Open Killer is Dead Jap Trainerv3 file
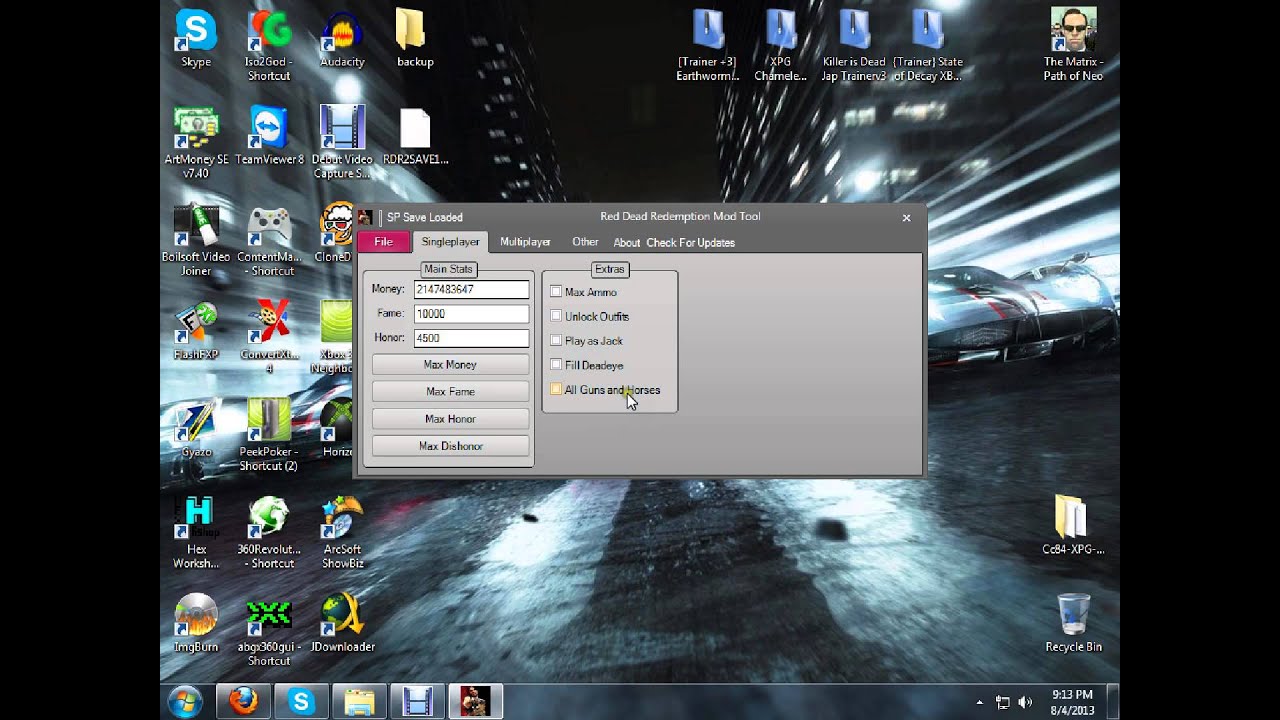1280x720 pixels. click(x=854, y=46)
